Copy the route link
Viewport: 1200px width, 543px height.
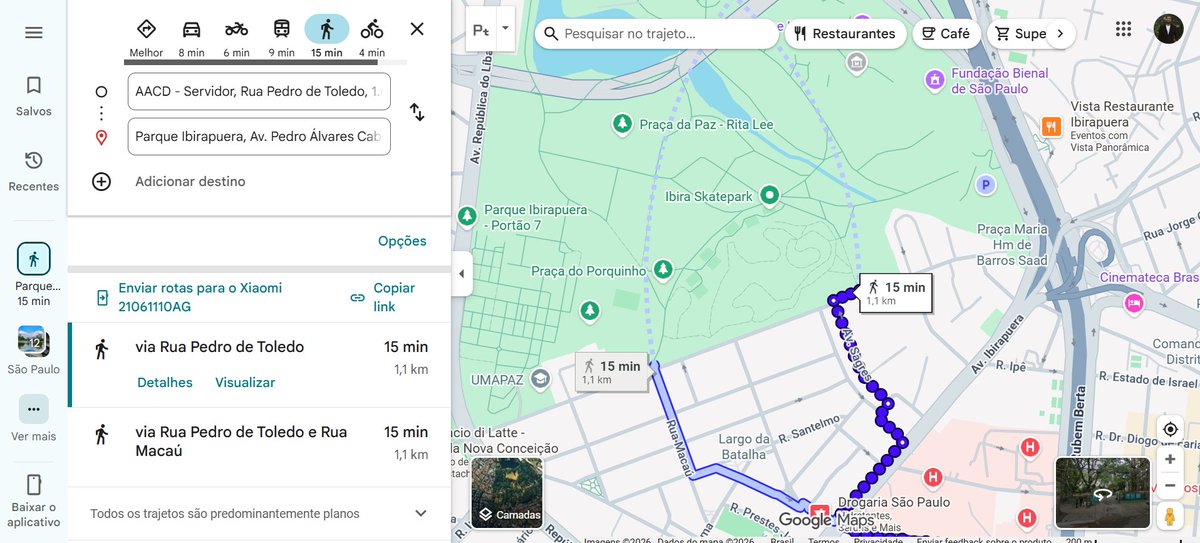384,297
